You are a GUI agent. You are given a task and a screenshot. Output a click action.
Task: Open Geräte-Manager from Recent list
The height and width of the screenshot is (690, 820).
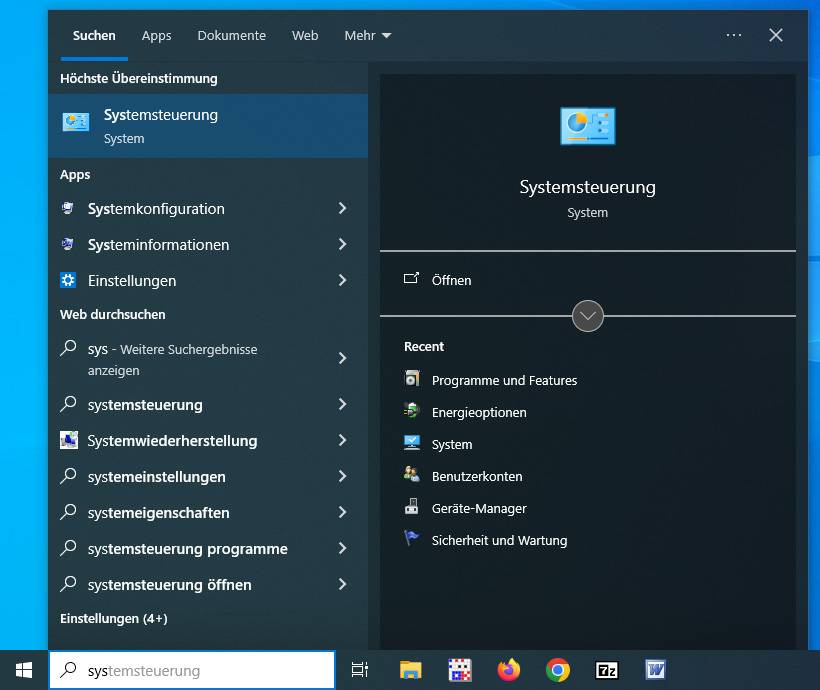[x=478, y=508]
